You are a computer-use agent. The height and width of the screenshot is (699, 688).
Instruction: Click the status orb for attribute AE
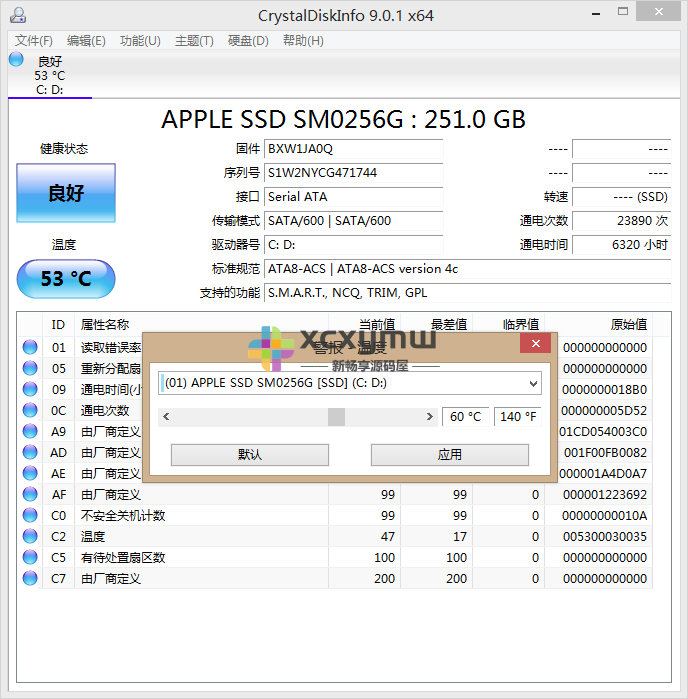pyautogui.click(x=30, y=473)
